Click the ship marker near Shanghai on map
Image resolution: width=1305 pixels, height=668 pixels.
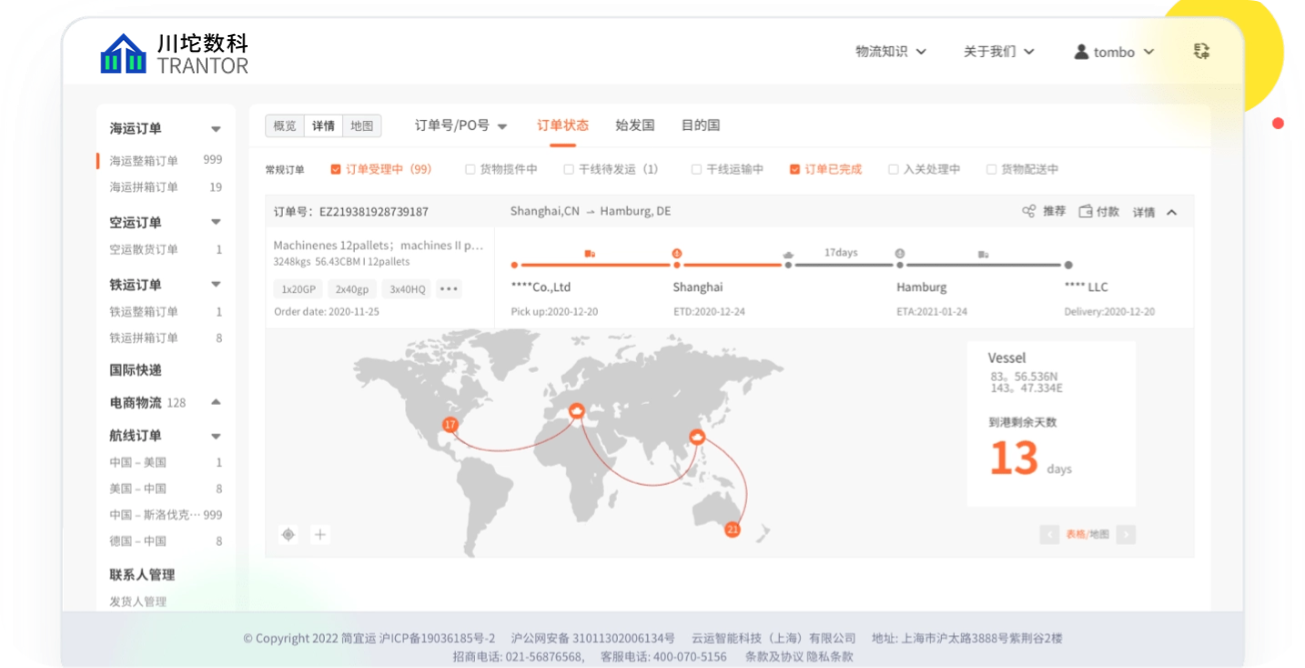coord(697,436)
